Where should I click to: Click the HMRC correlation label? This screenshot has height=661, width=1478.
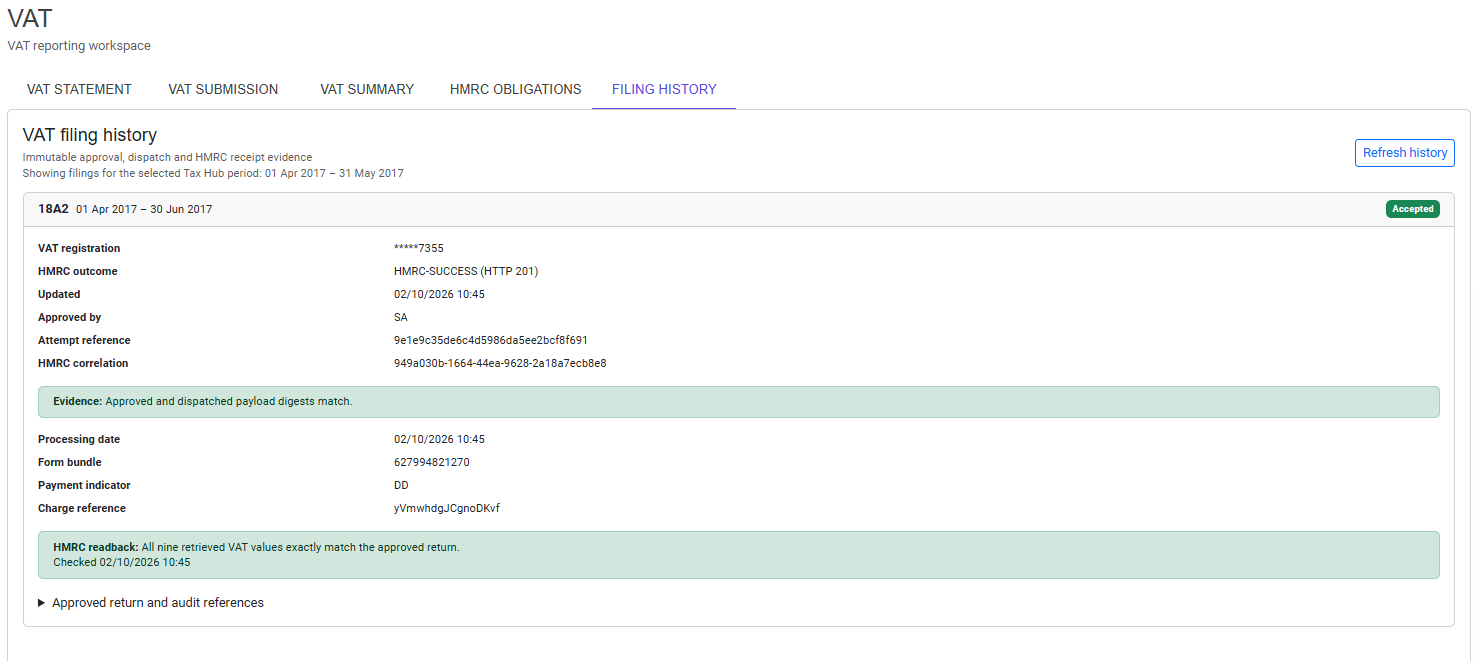tap(83, 363)
